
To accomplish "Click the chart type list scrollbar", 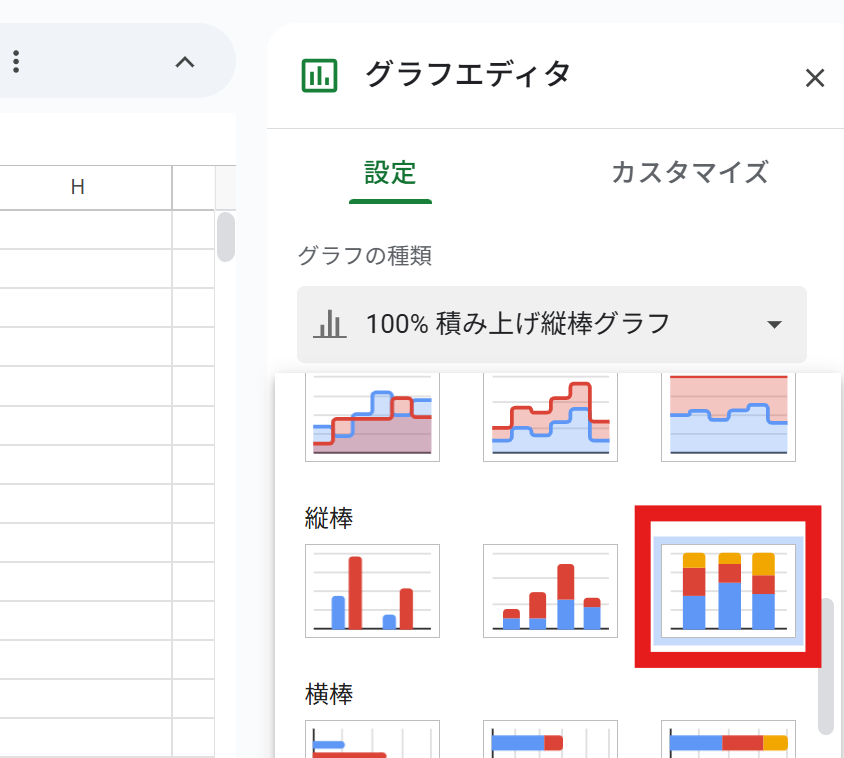I will click(x=826, y=666).
